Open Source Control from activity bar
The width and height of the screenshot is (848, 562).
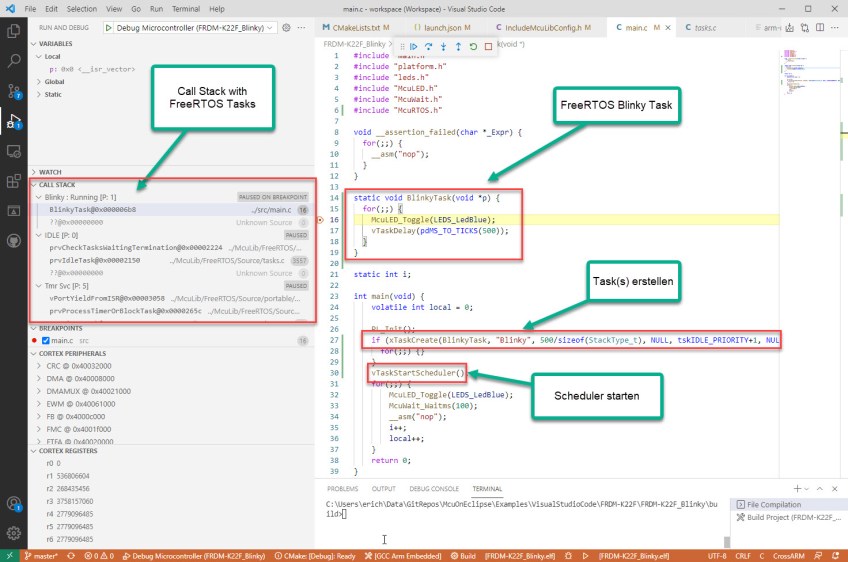pos(14,91)
